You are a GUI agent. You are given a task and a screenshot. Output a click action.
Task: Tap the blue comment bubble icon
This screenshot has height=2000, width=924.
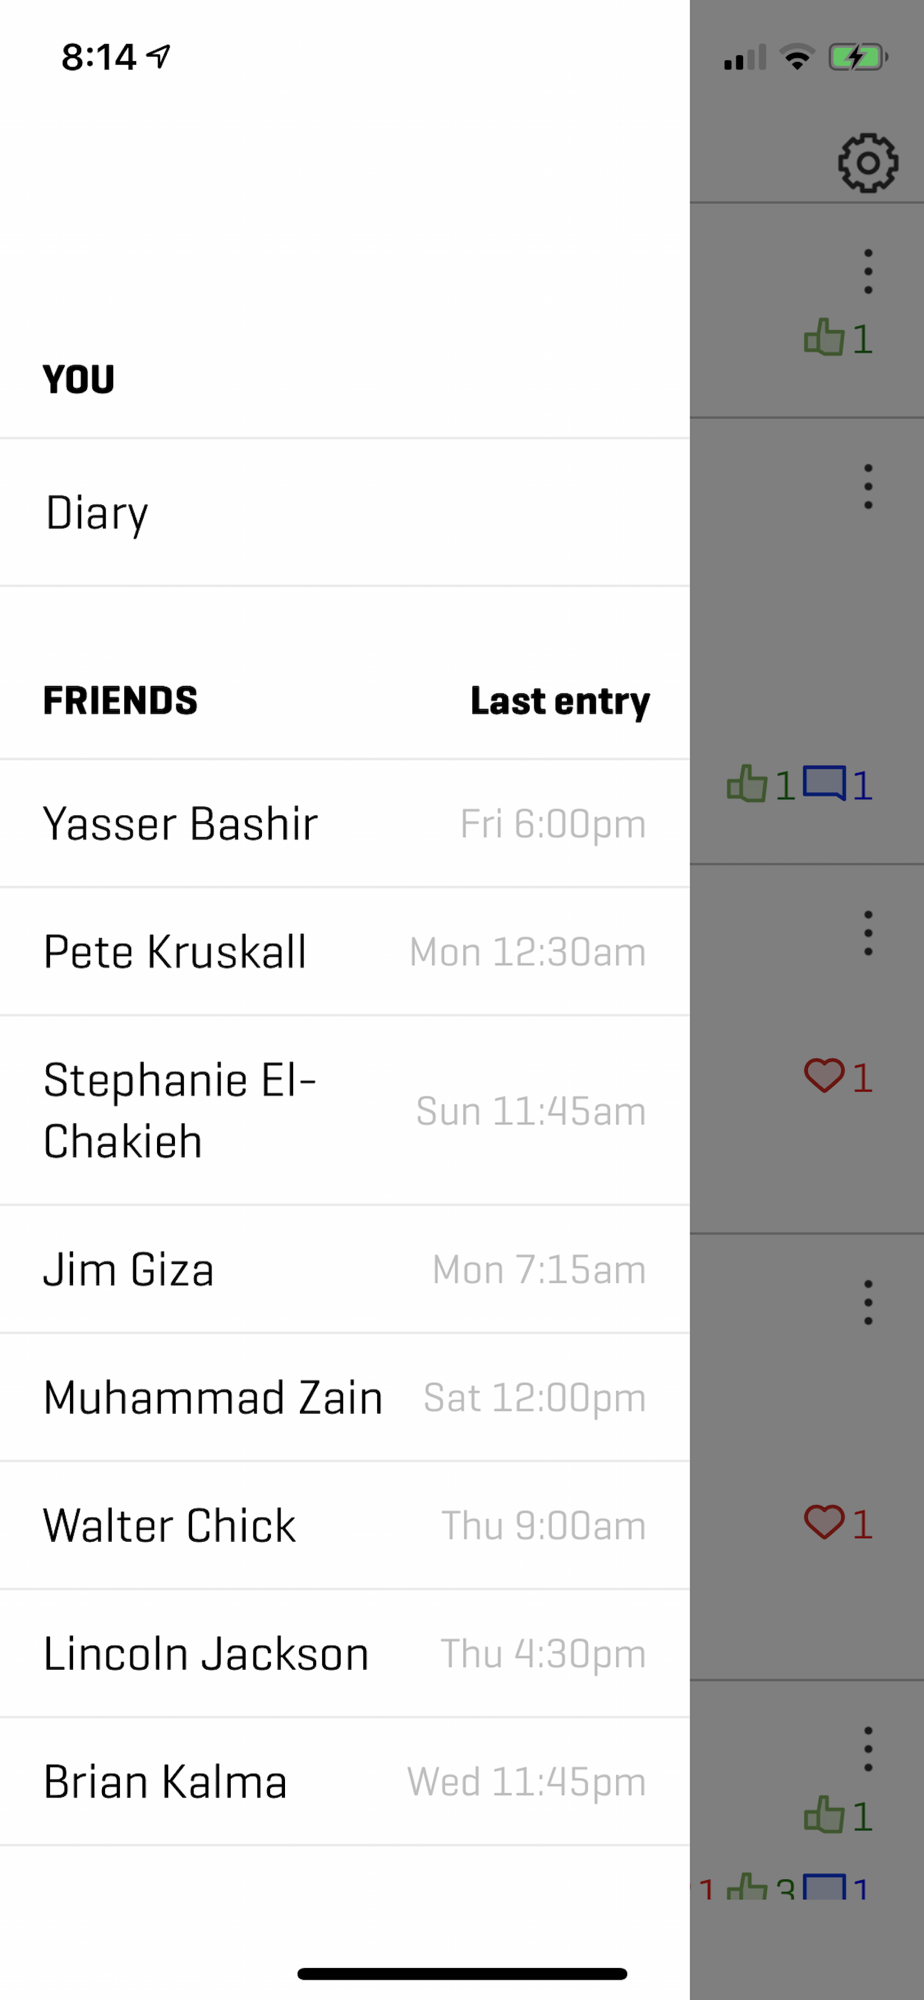[x=825, y=783]
